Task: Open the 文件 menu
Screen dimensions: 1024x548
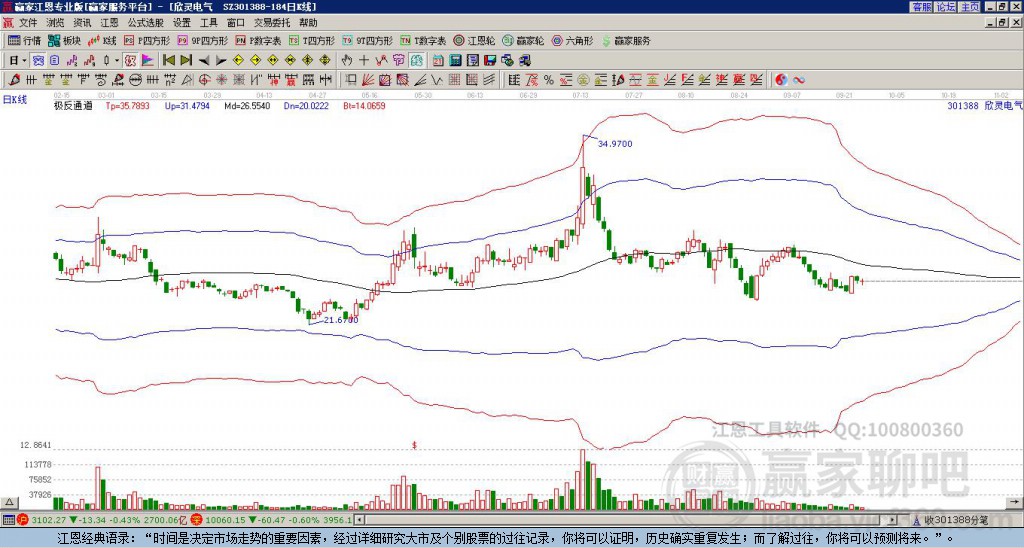Action: (x=28, y=23)
